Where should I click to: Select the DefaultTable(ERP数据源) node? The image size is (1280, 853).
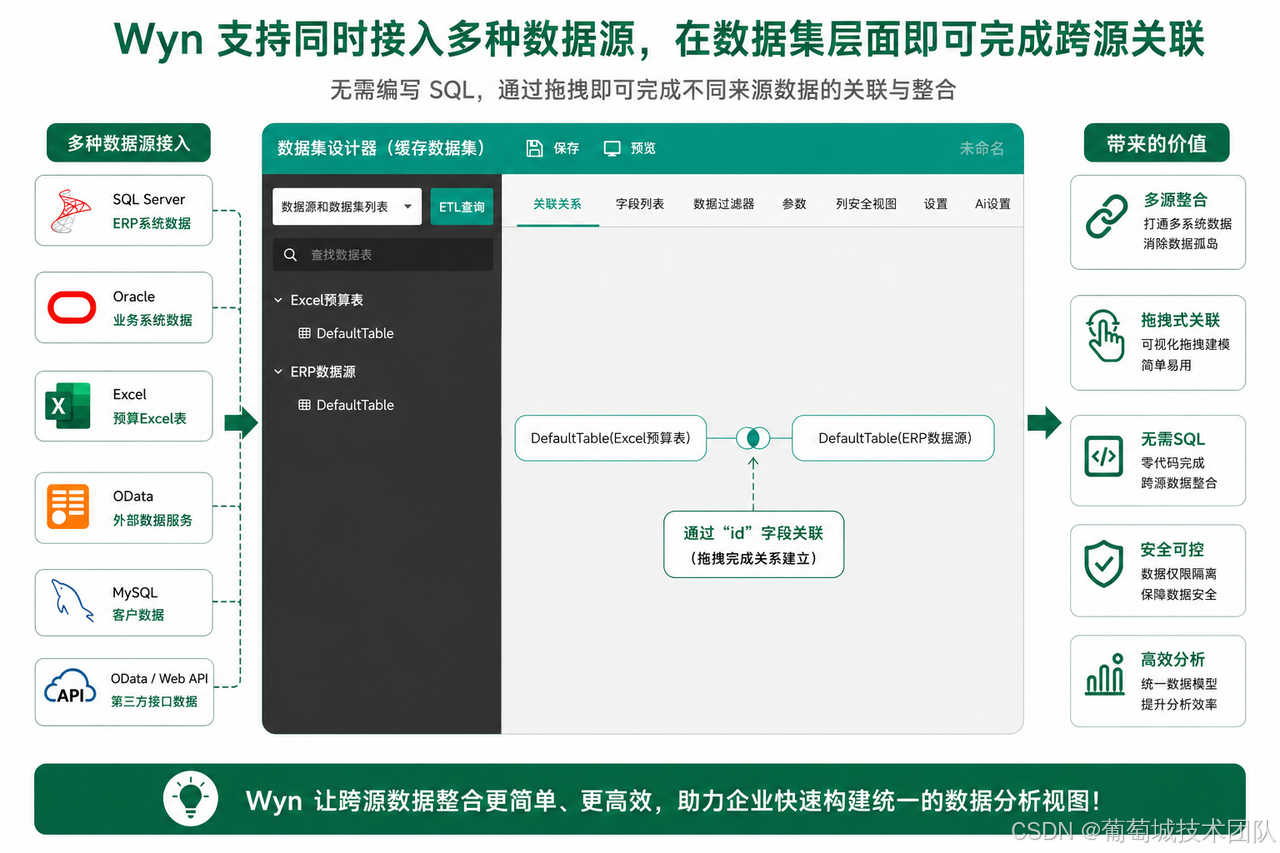(x=893, y=438)
